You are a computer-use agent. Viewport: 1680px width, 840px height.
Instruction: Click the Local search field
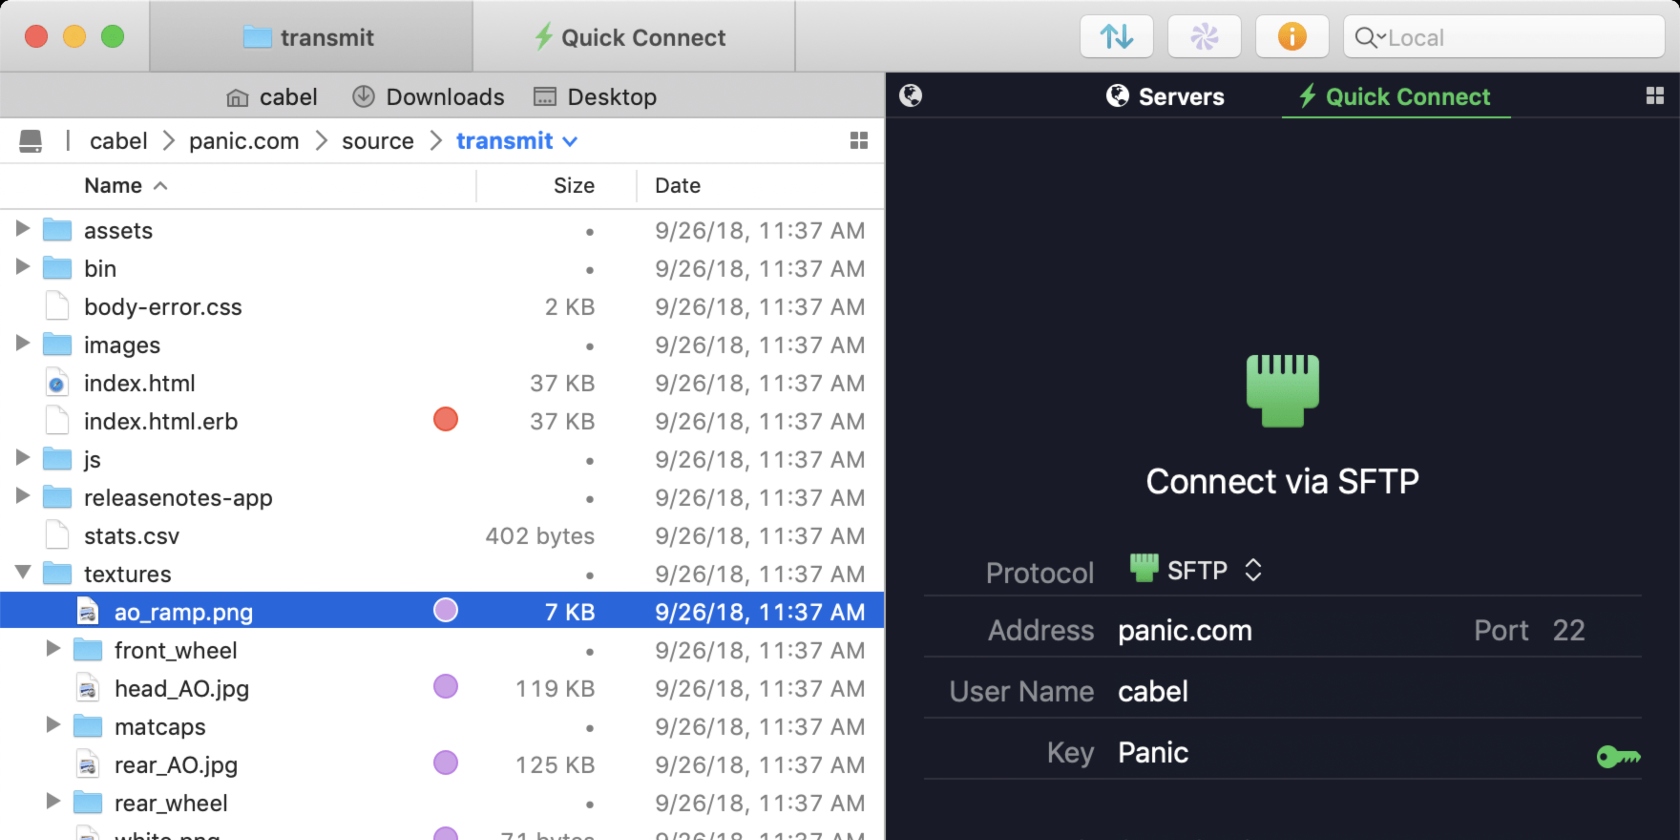tap(1504, 38)
